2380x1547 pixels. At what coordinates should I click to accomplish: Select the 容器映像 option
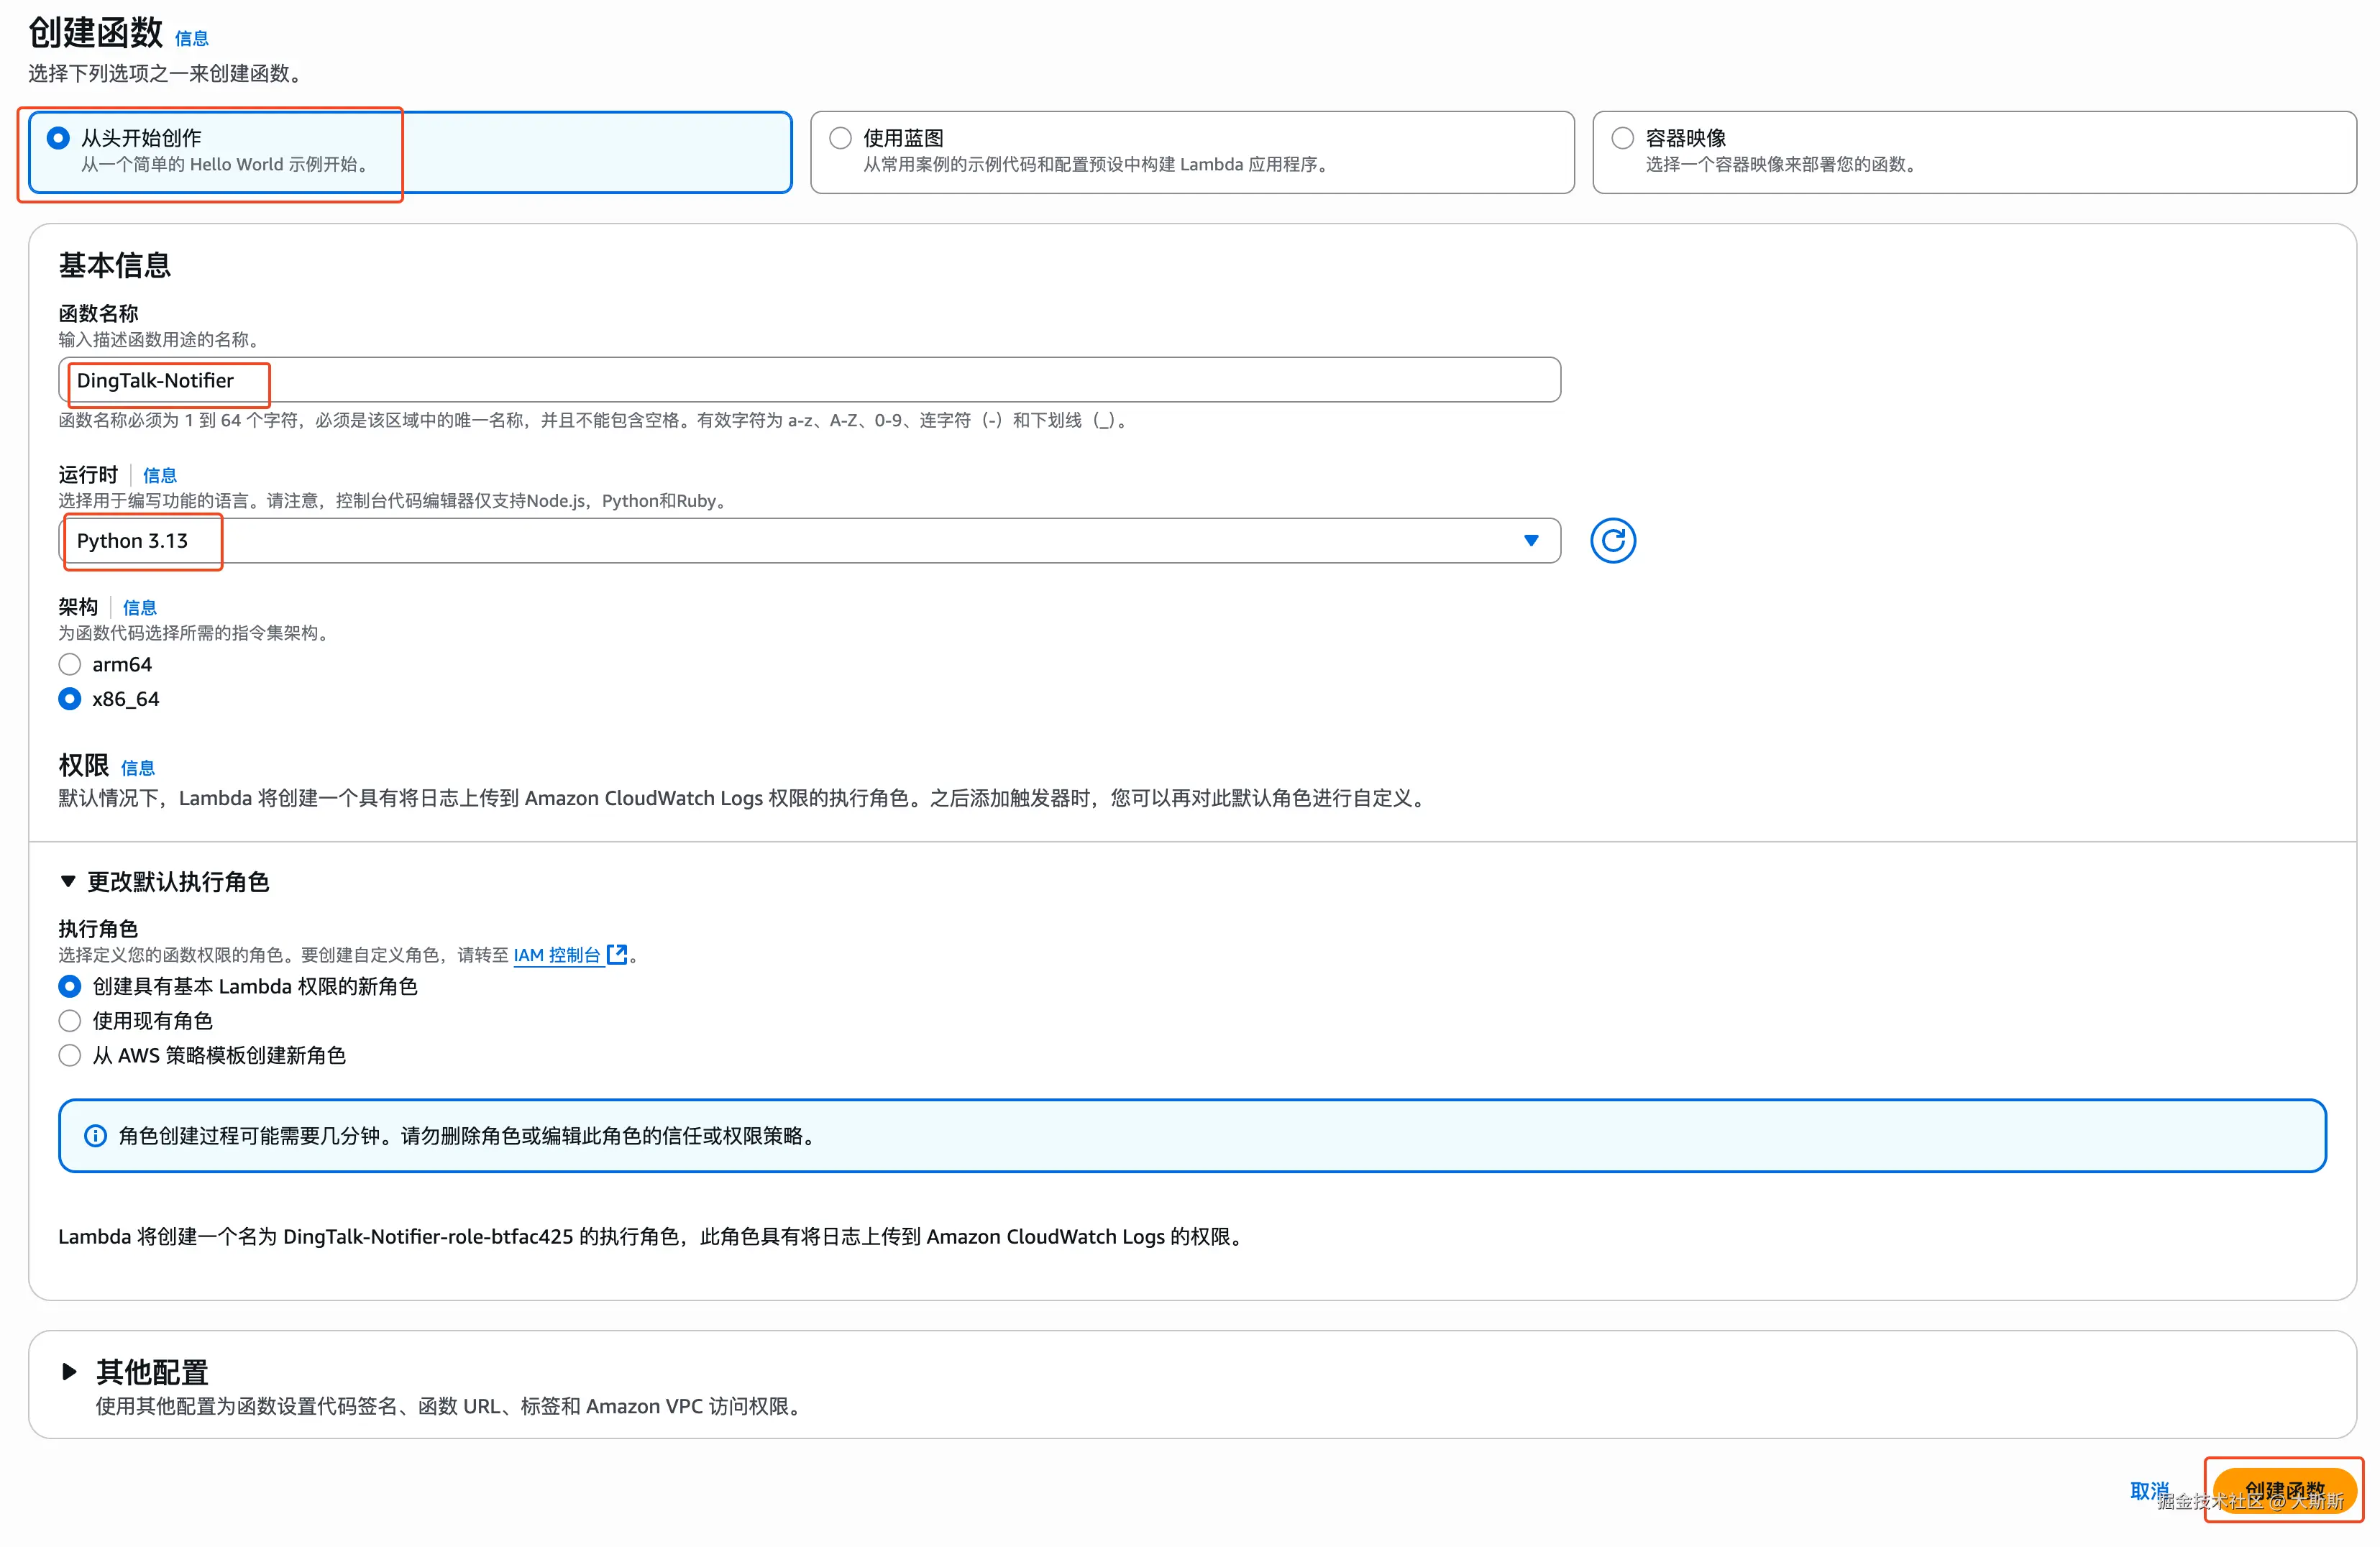coord(1622,138)
